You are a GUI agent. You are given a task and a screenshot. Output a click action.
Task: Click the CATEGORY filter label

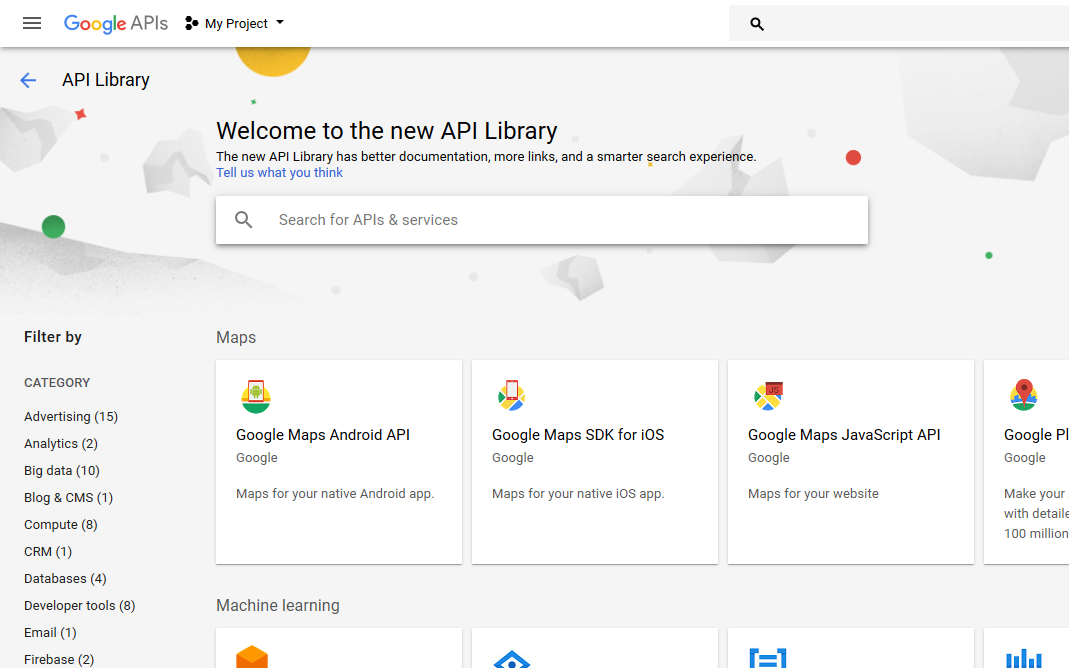click(57, 382)
